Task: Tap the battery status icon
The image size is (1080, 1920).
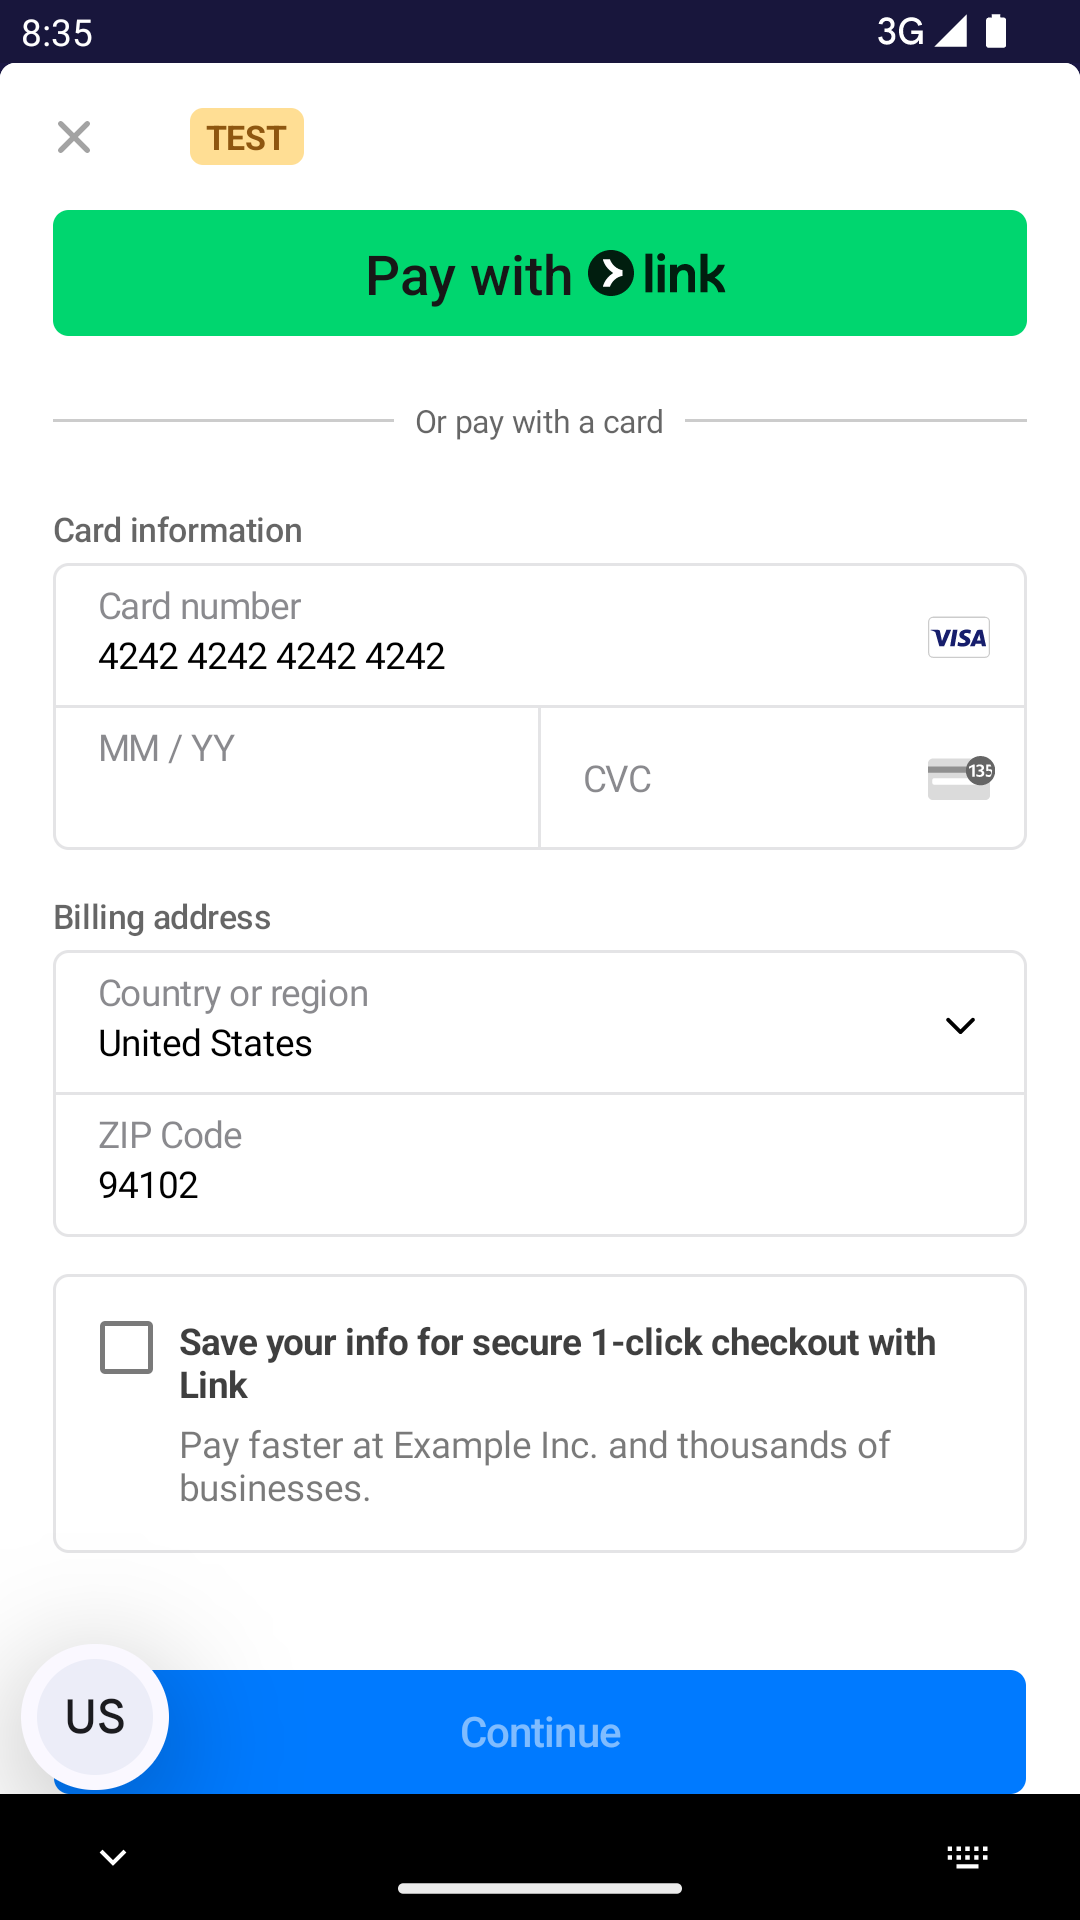Action: coord(996,31)
